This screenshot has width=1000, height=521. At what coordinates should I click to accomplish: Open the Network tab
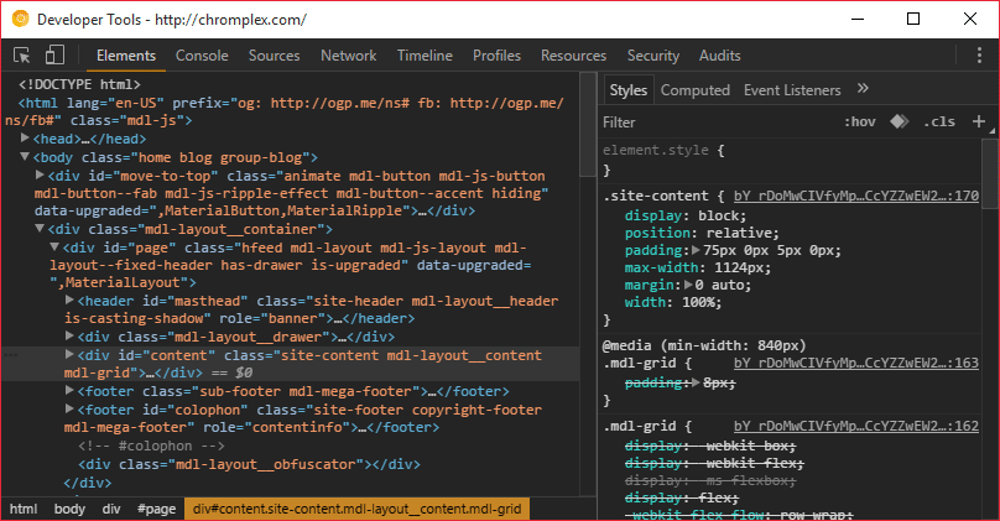click(x=348, y=55)
